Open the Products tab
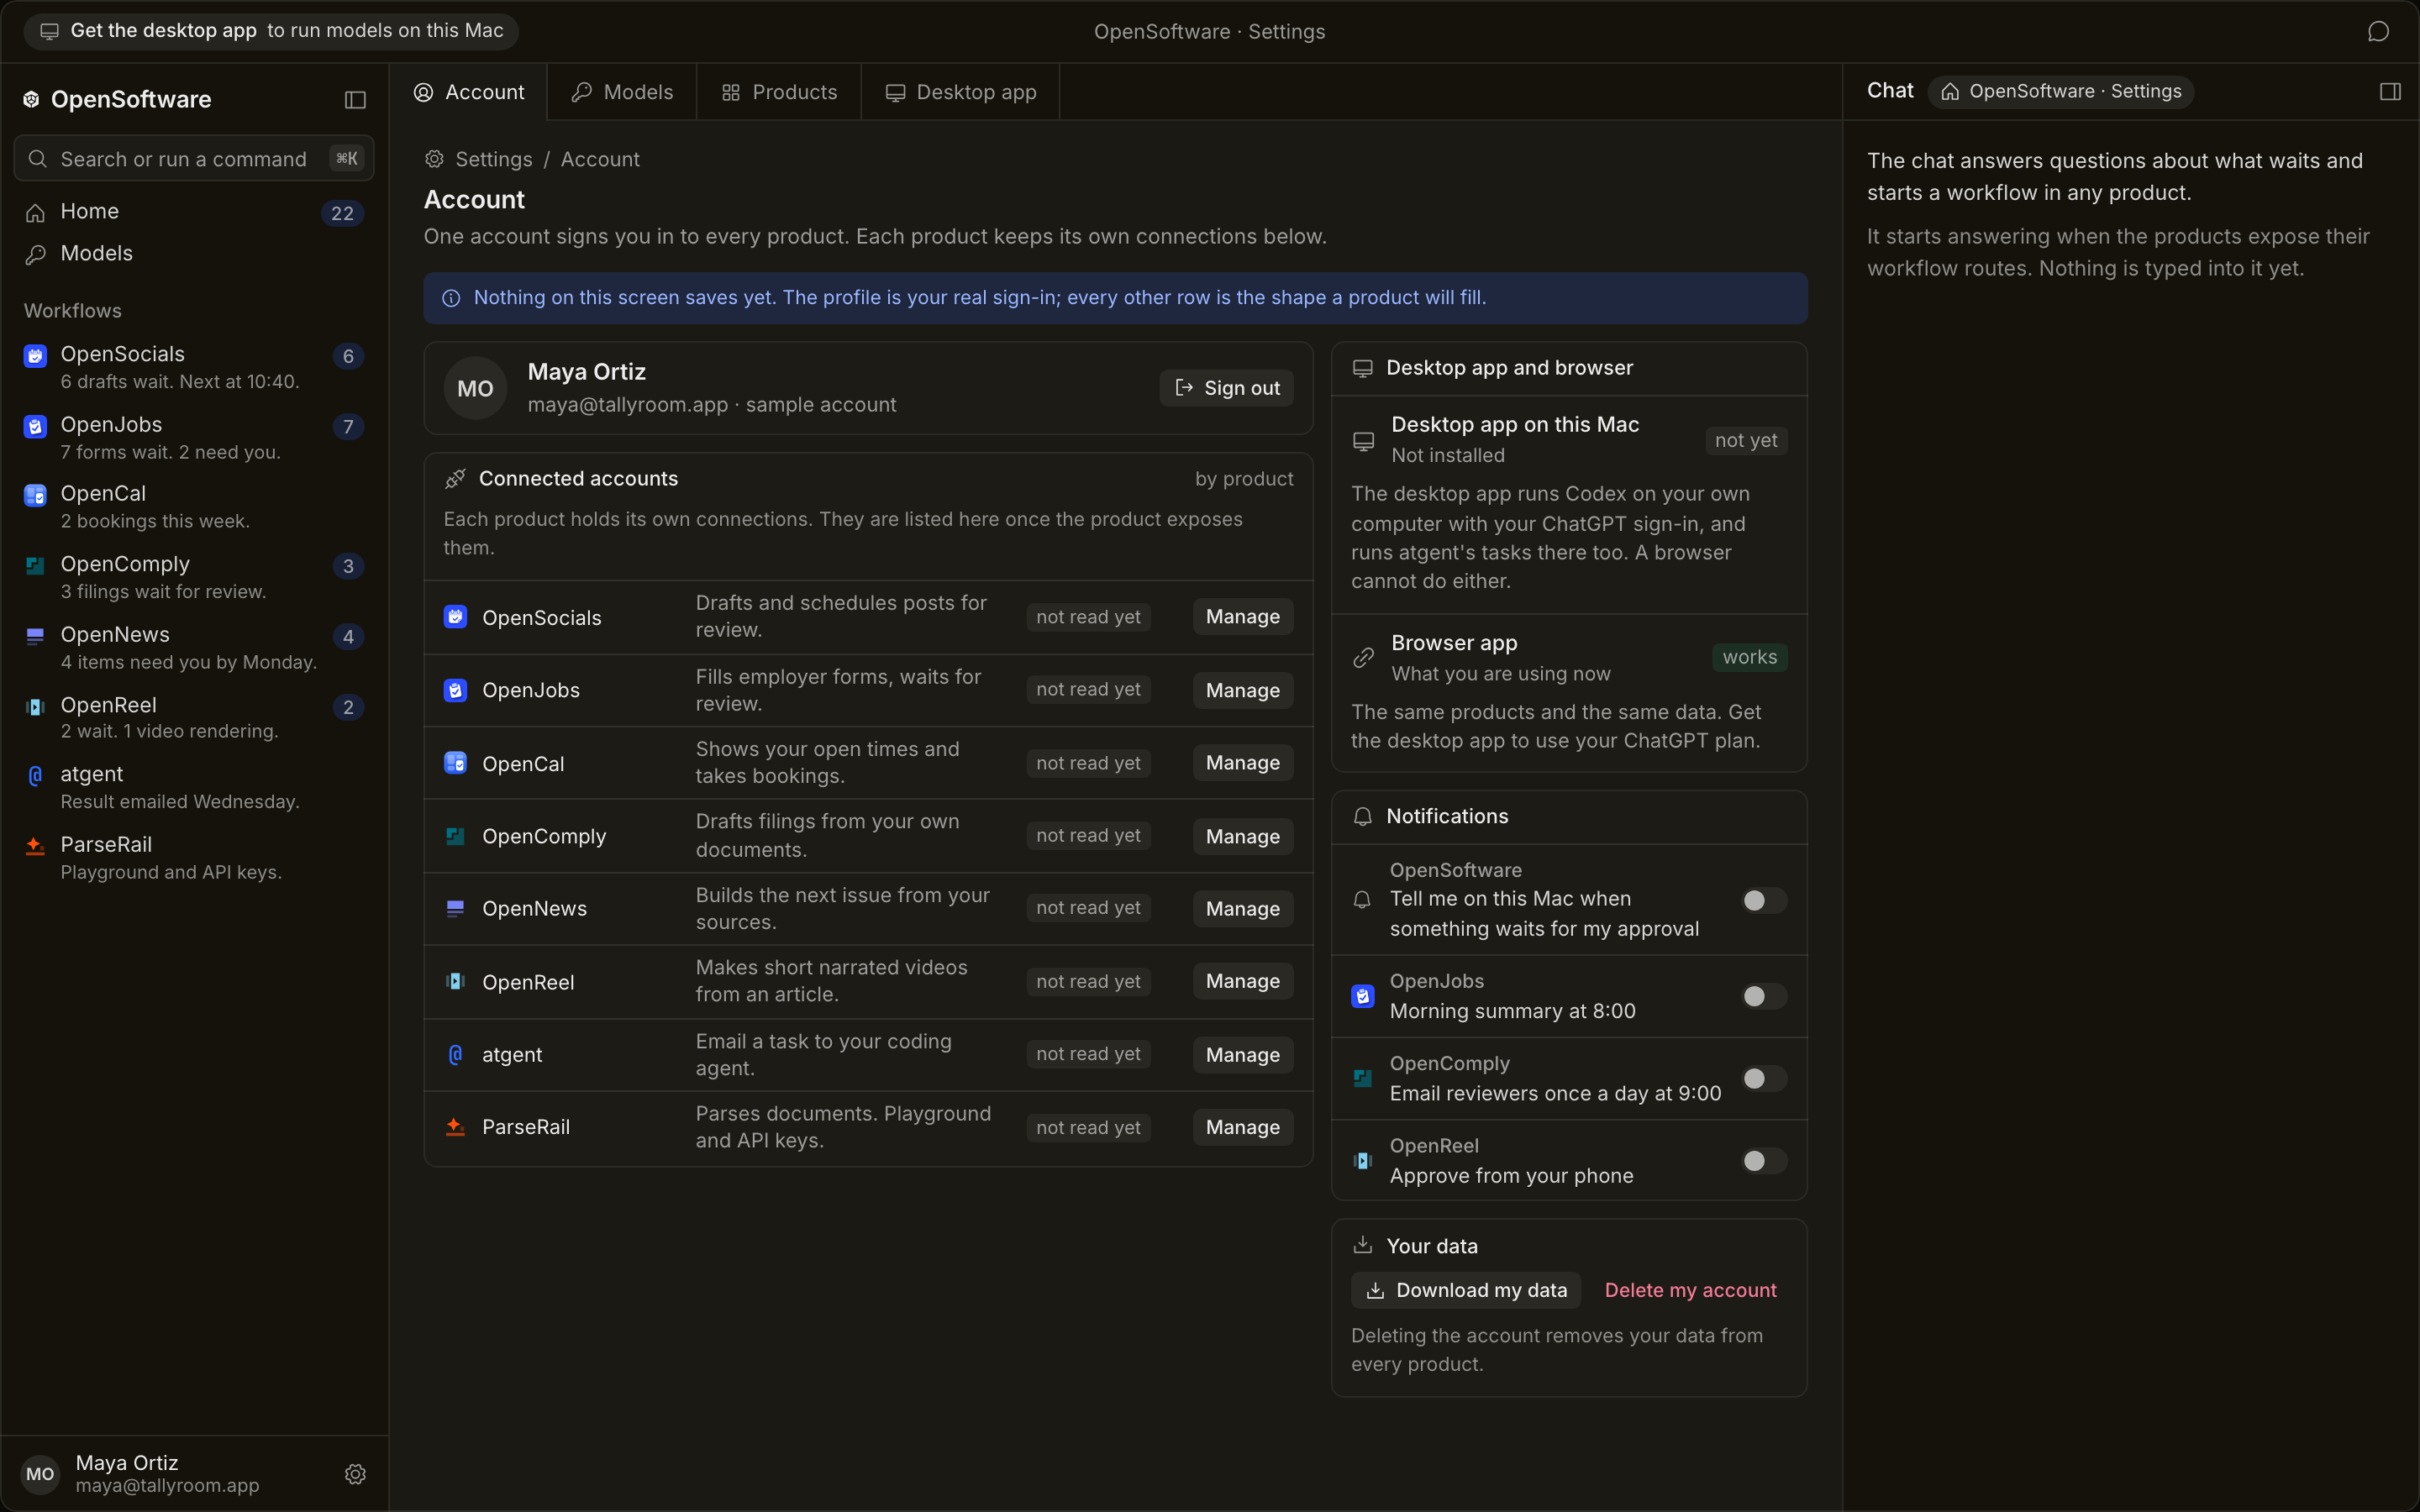Screen dimensions: 2420x1512 coord(779,92)
